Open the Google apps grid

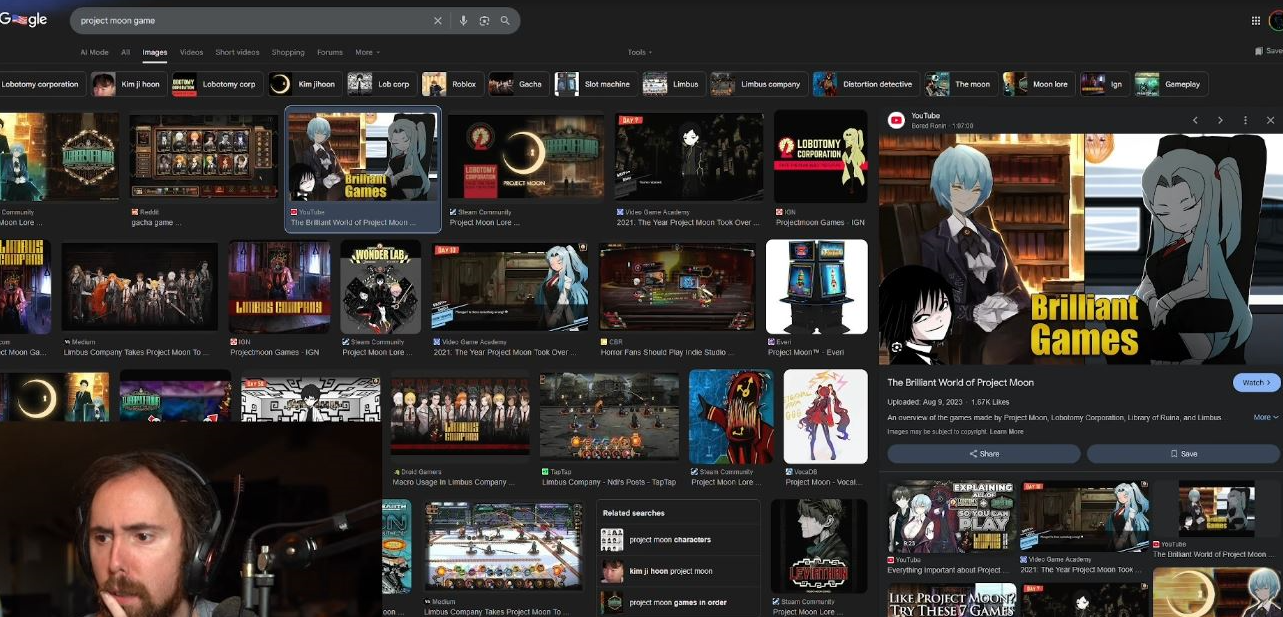click(x=1256, y=20)
